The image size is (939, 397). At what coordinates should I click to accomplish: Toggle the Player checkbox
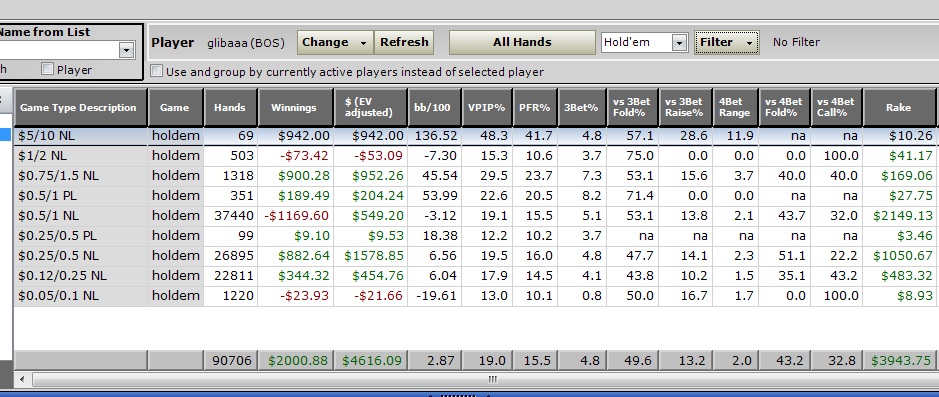47,69
